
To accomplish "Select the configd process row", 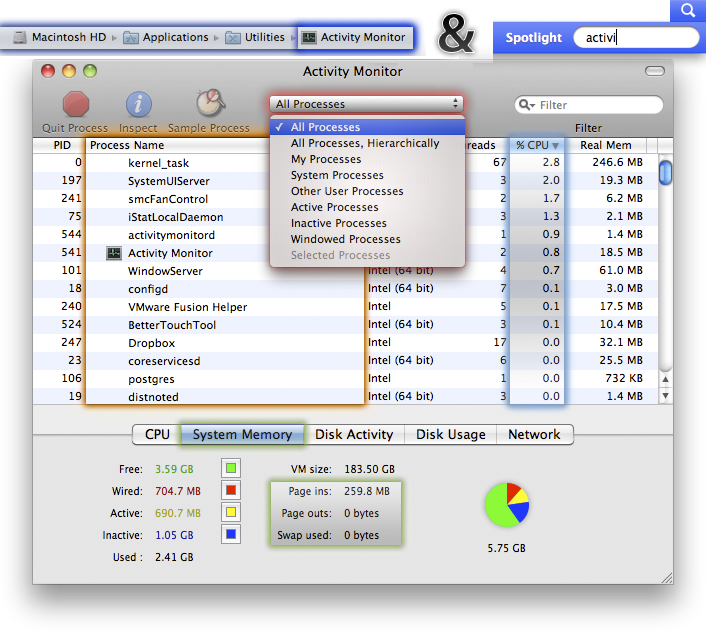I will (x=345, y=289).
